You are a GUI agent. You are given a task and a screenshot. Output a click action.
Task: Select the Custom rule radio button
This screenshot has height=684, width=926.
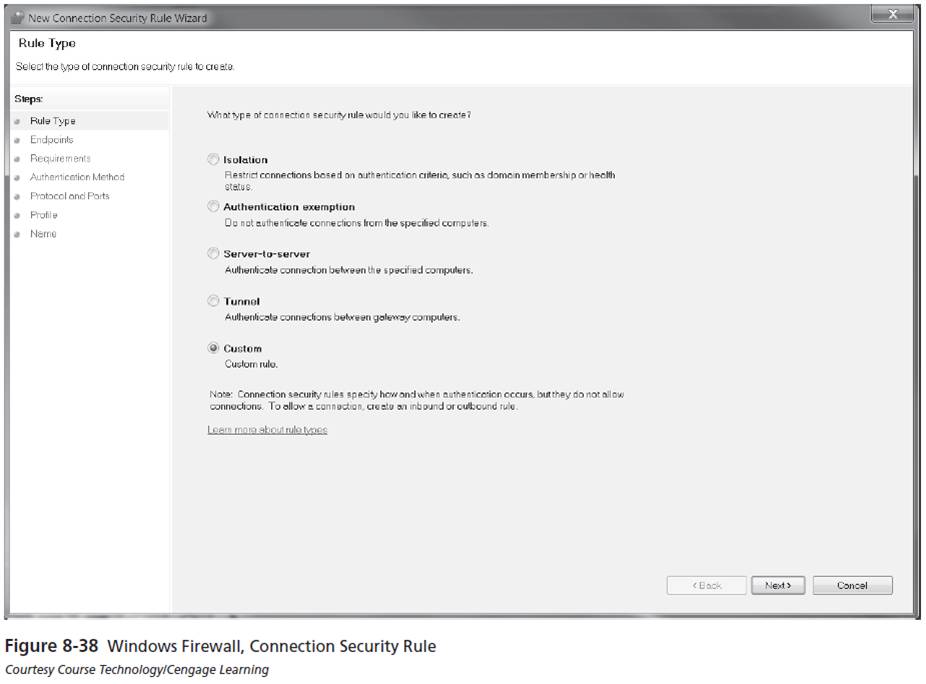coord(213,348)
